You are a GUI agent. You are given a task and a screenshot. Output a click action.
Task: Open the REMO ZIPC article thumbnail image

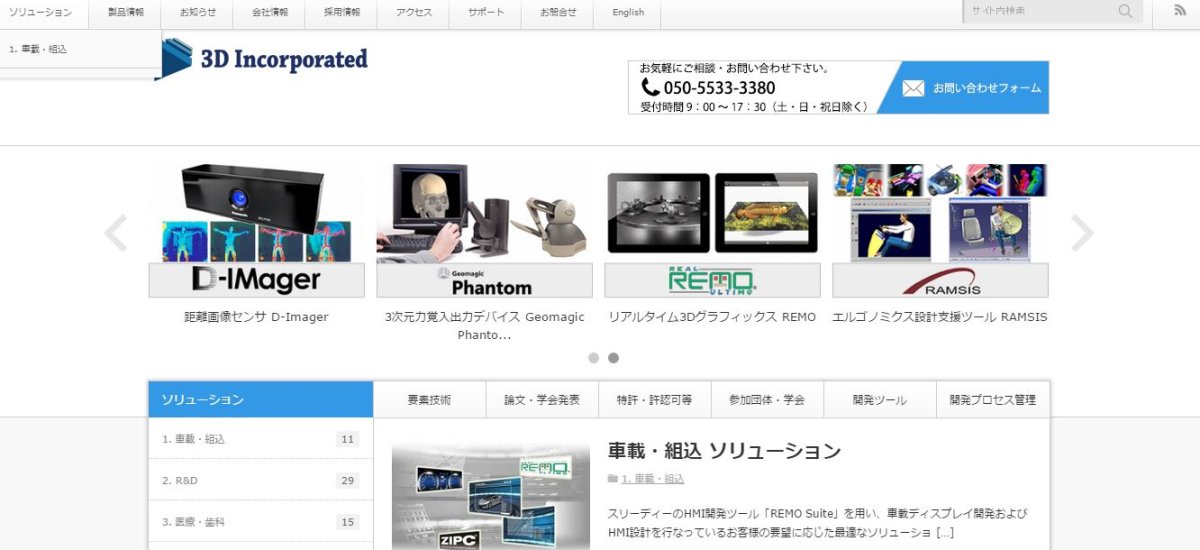[491, 497]
